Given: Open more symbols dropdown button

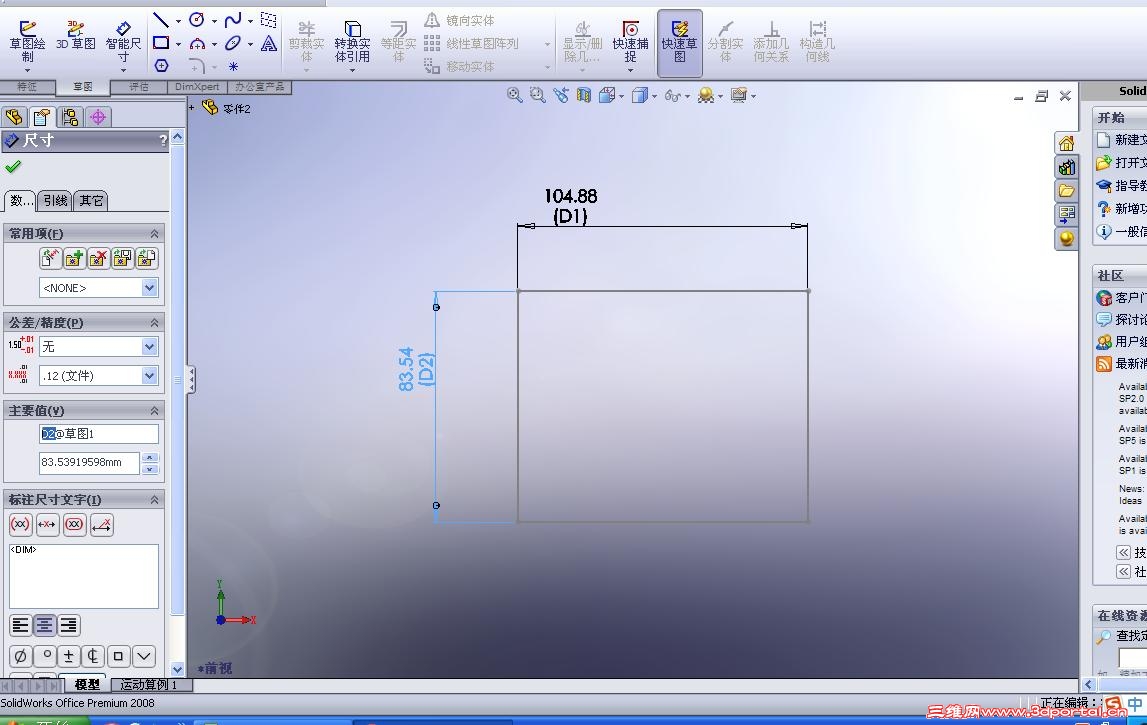Looking at the screenshot, I should (x=143, y=656).
